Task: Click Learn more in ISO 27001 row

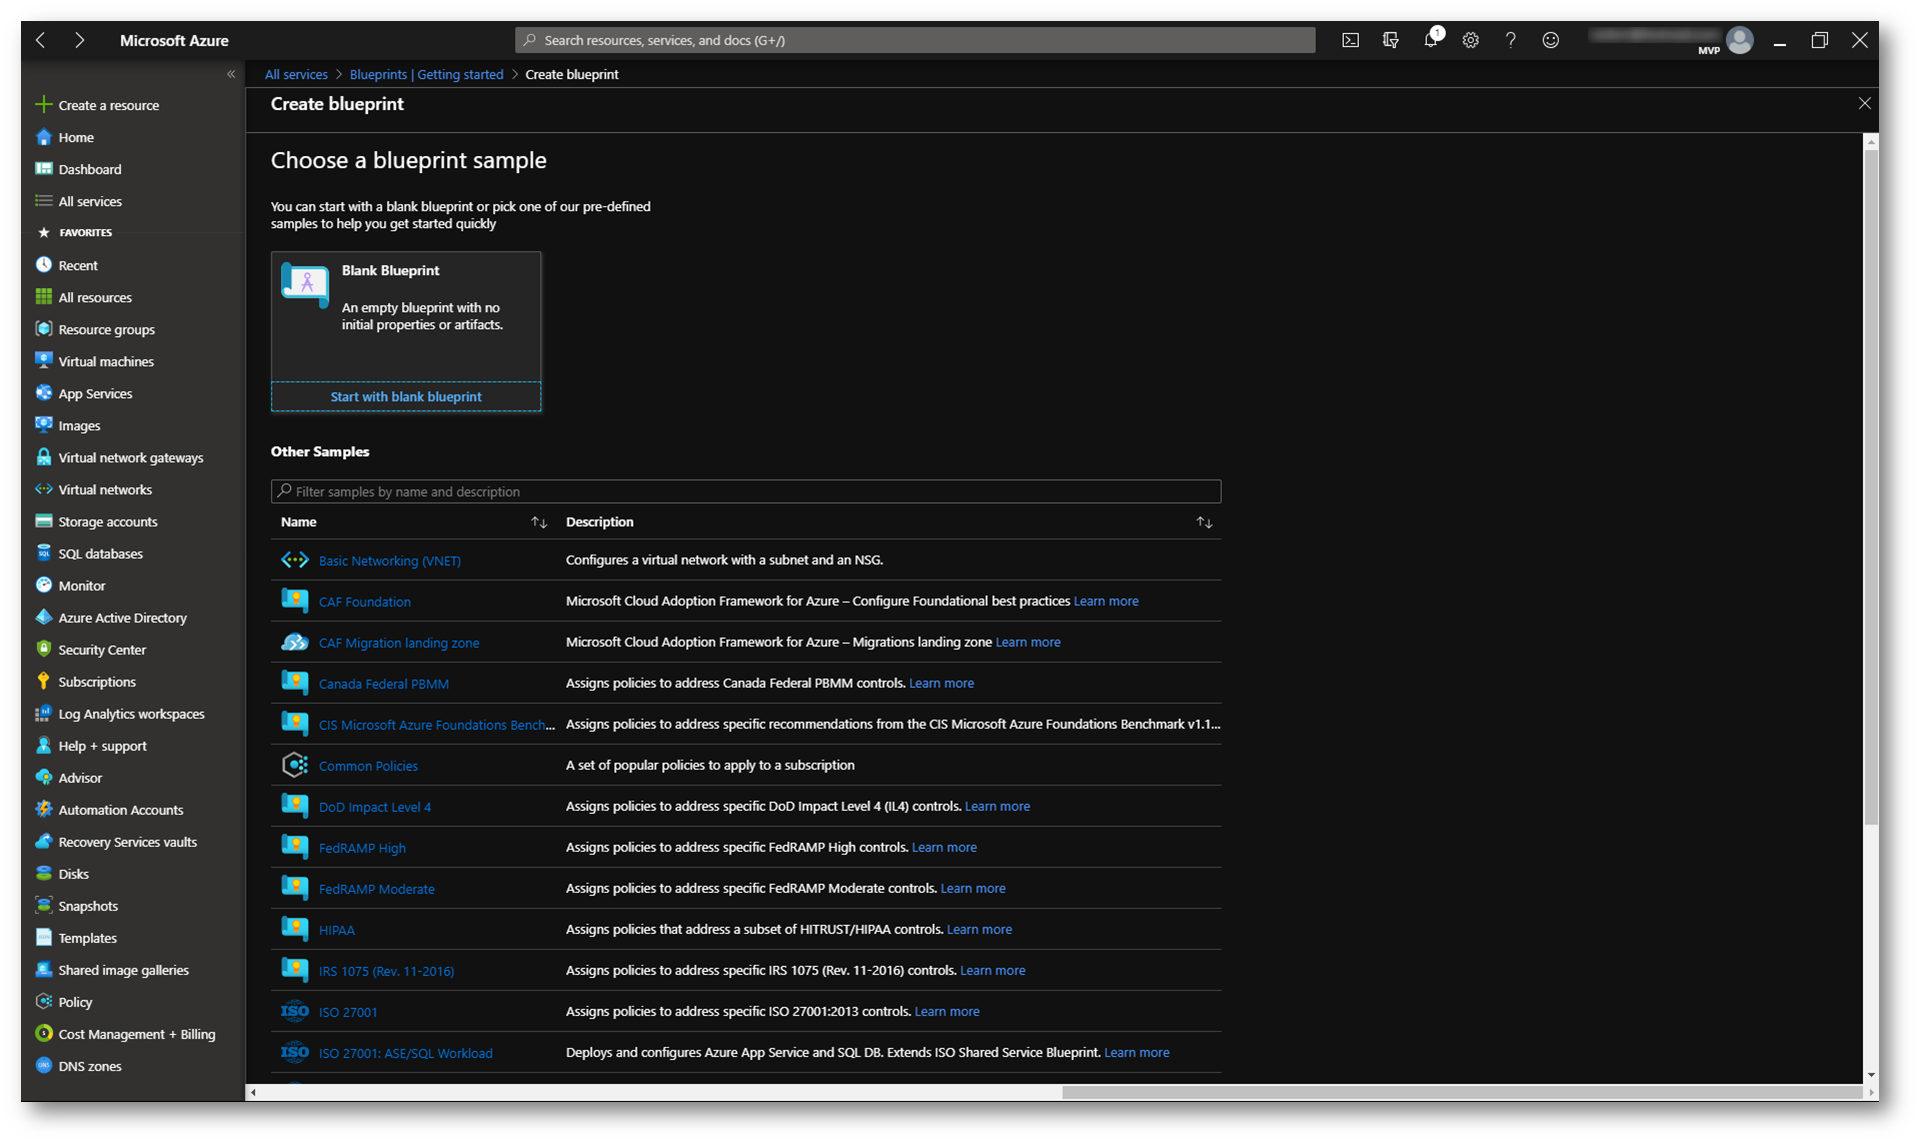Action: [x=947, y=1011]
